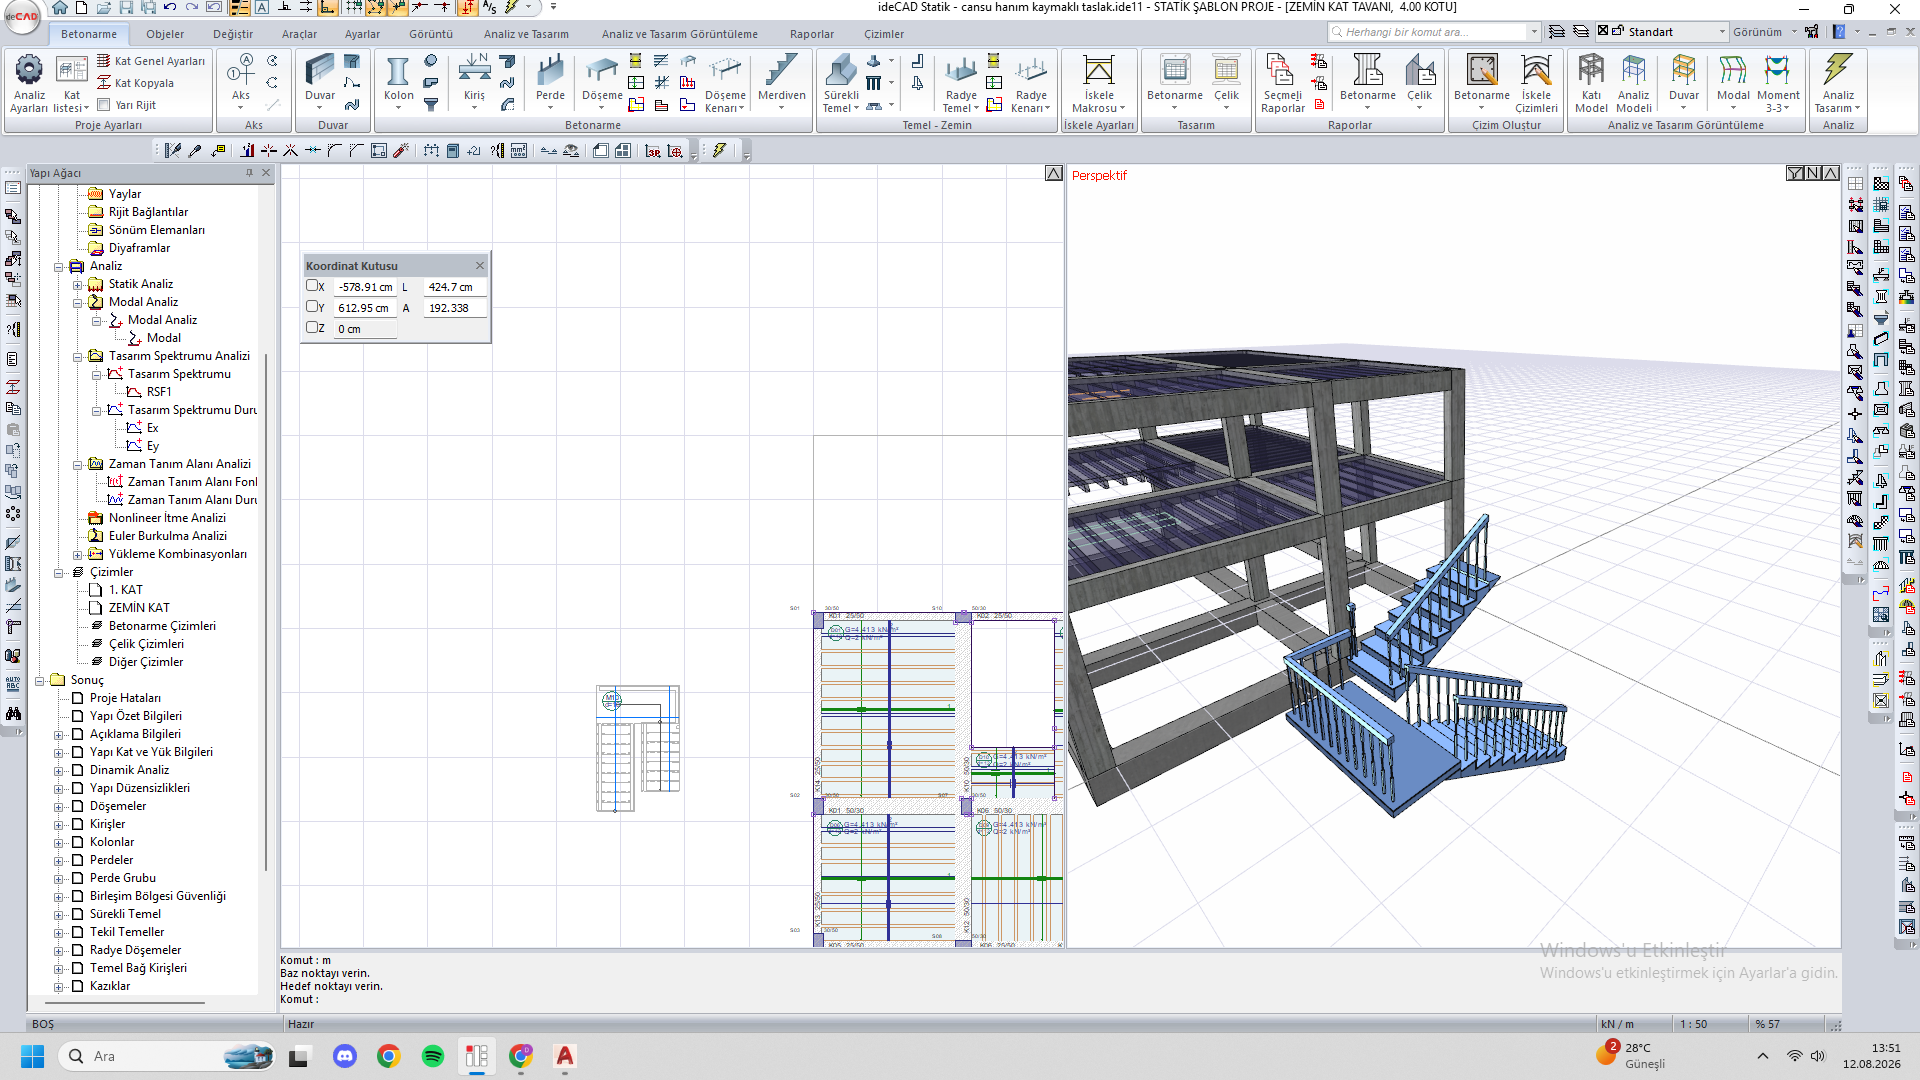Click the Moment 3-3 diagram icon

tap(1778, 84)
